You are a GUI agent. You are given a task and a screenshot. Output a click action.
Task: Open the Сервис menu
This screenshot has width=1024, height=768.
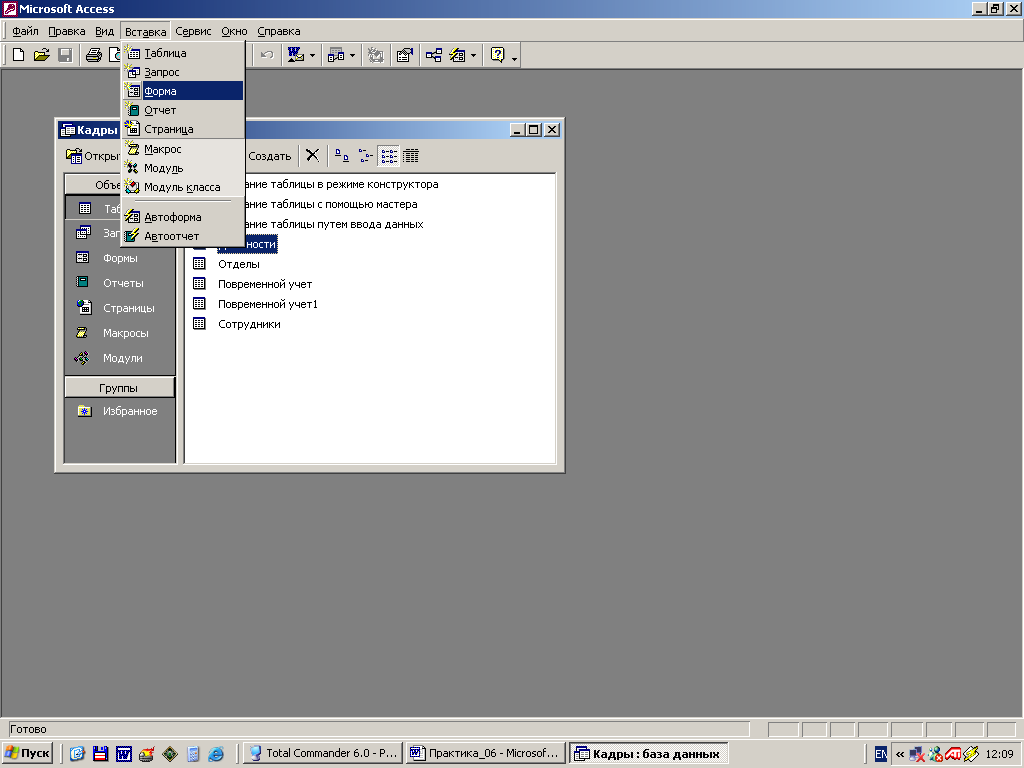click(x=193, y=31)
